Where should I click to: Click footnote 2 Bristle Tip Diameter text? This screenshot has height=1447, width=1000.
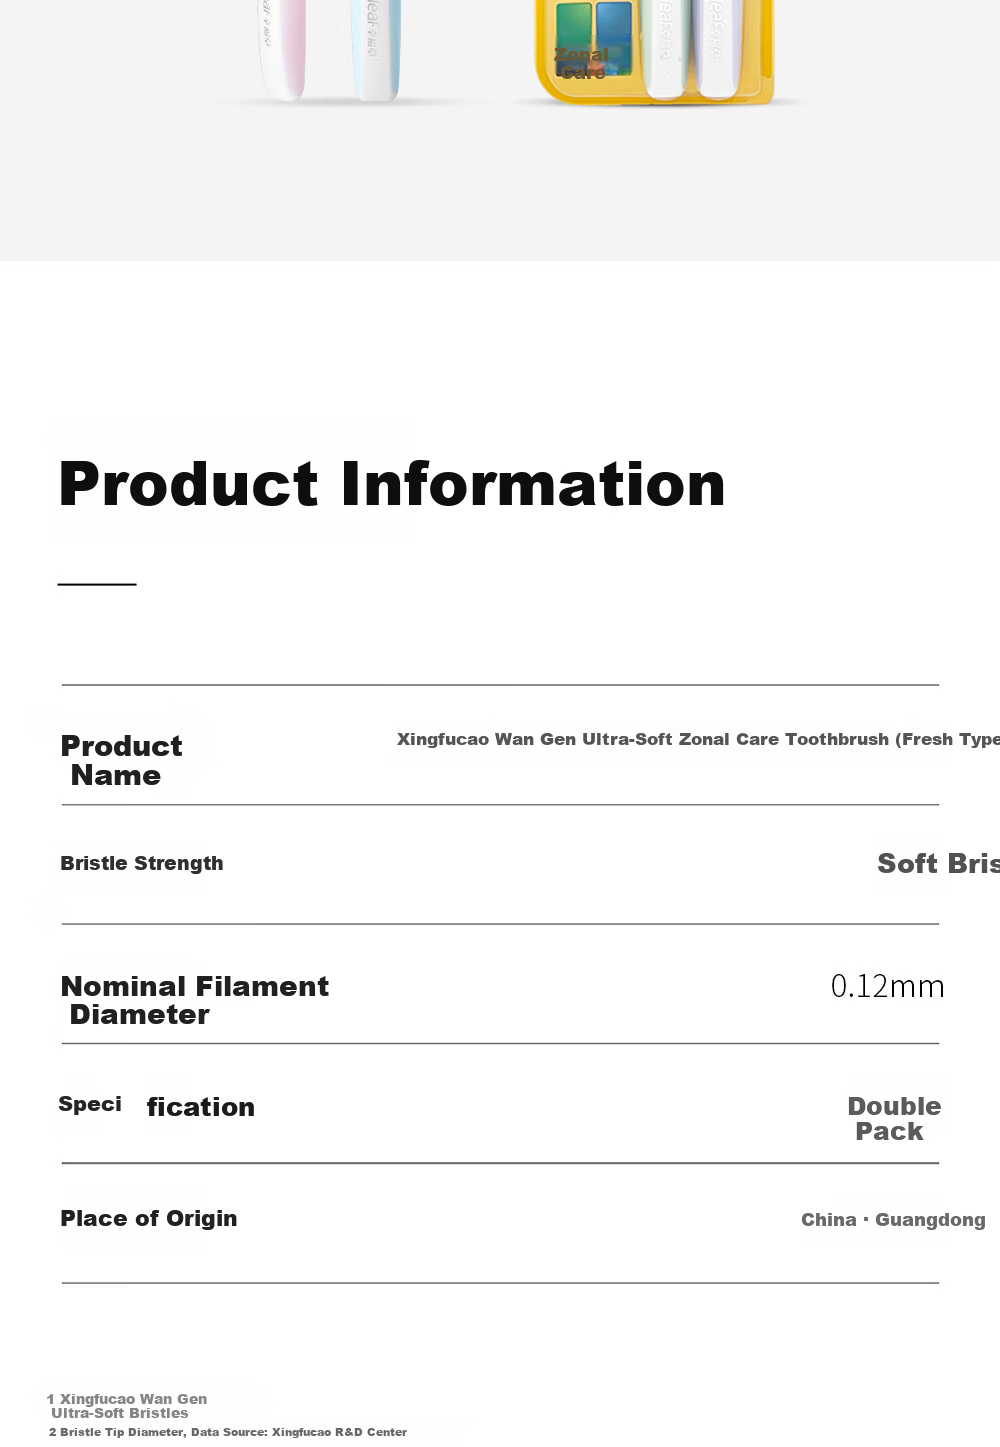click(x=228, y=1432)
